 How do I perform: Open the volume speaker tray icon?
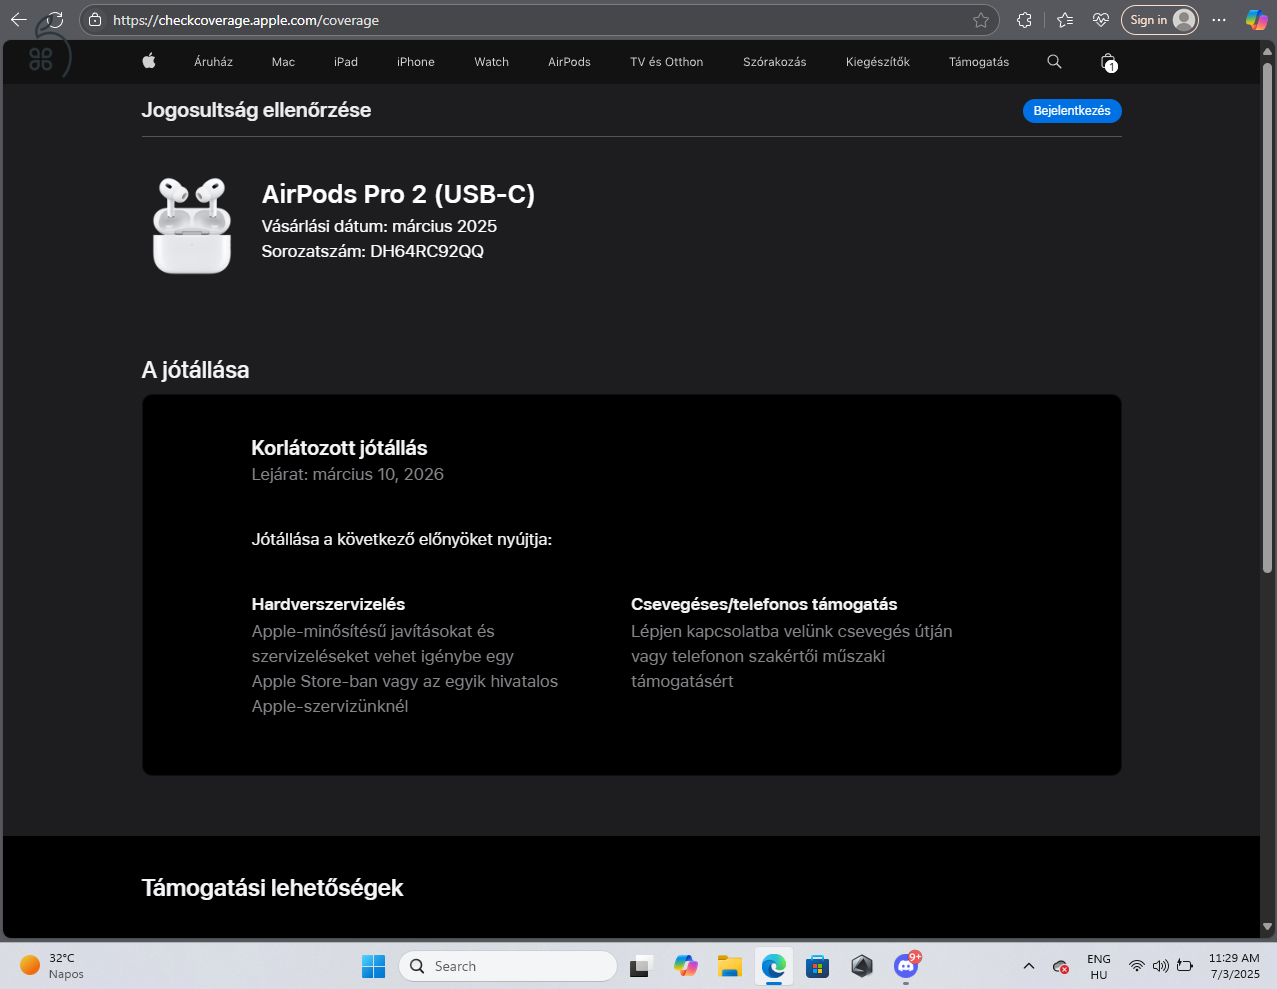[1160, 966]
